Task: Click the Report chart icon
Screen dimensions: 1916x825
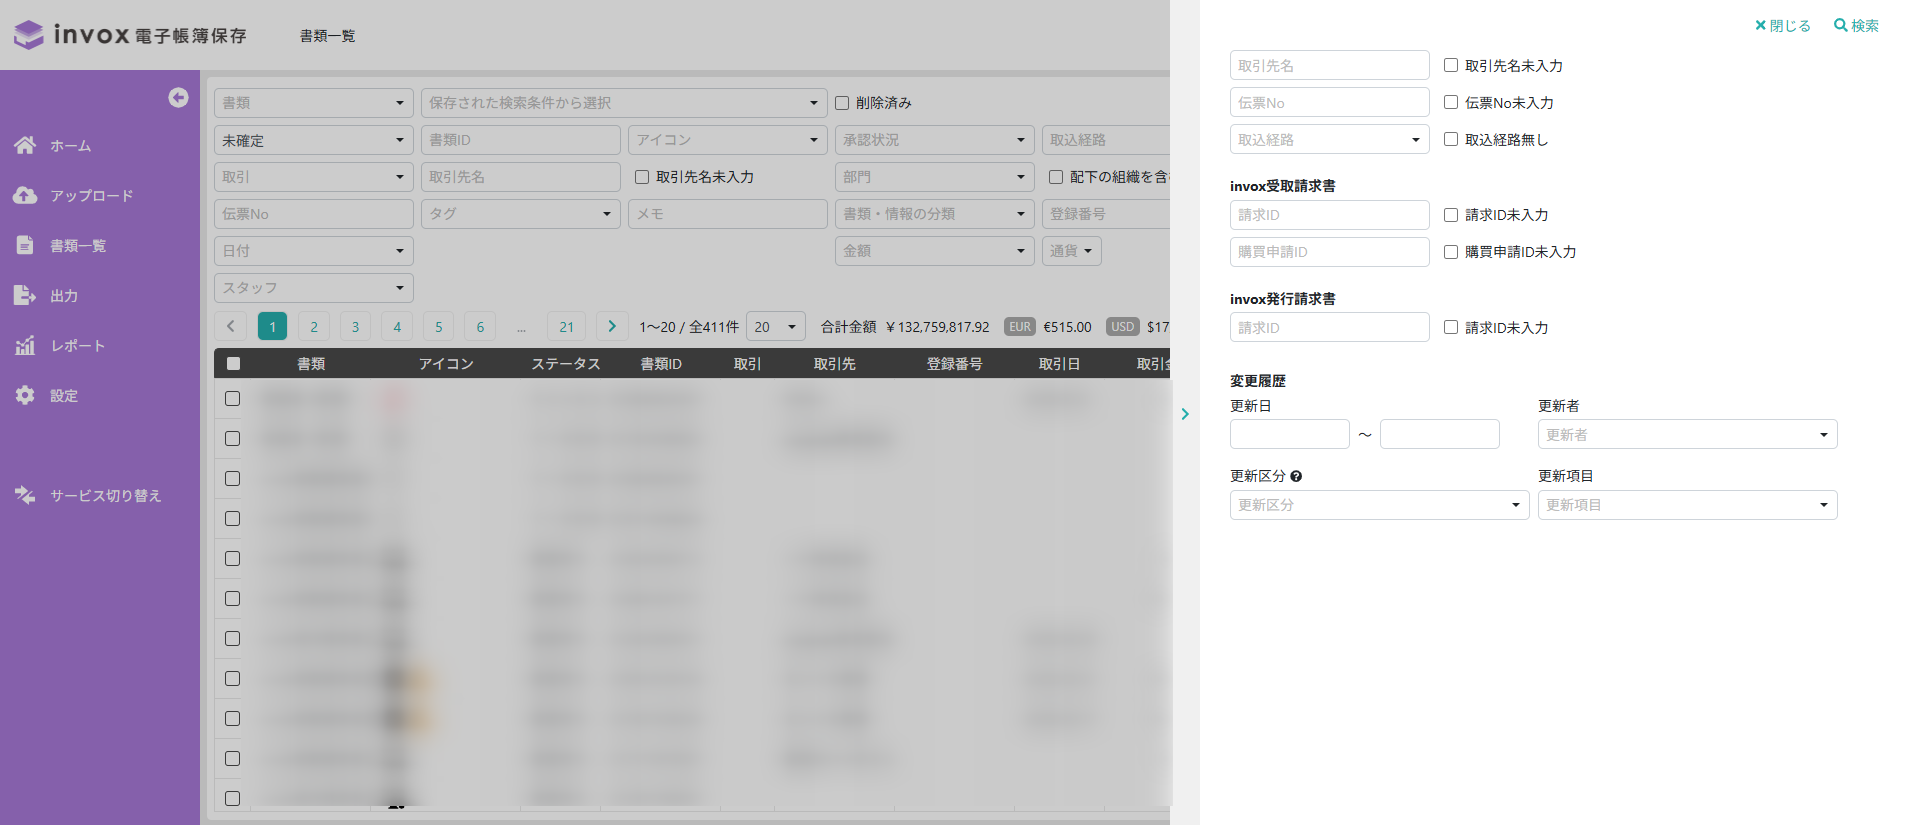Action: 25,346
